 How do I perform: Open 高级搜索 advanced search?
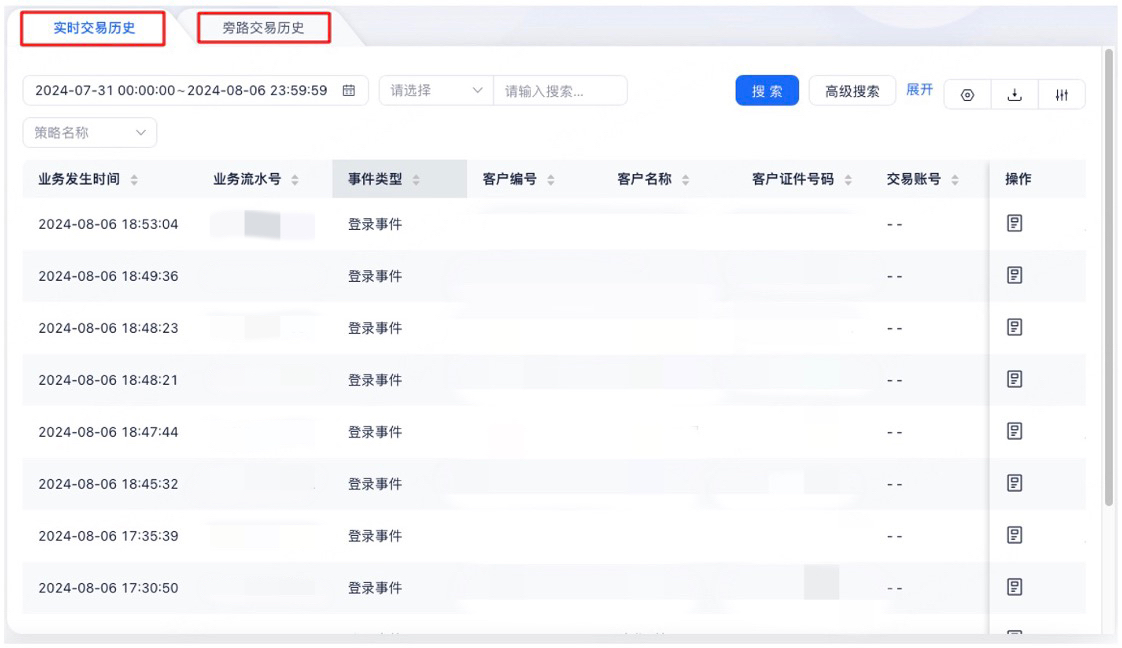tap(852, 91)
